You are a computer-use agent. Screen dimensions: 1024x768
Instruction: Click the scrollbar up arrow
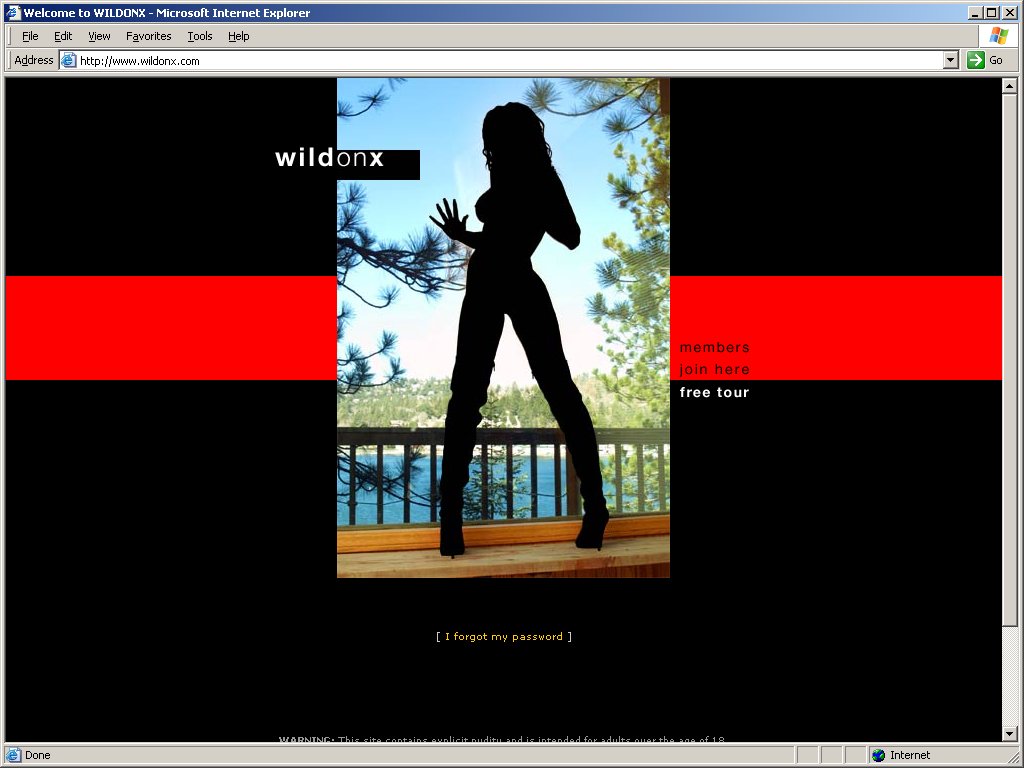tap(1009, 86)
